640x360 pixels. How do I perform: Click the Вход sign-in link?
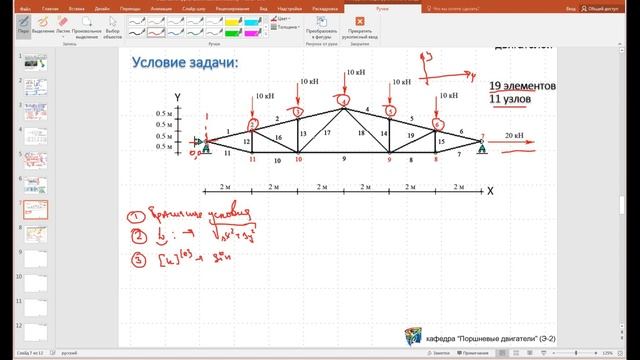[571, 9]
